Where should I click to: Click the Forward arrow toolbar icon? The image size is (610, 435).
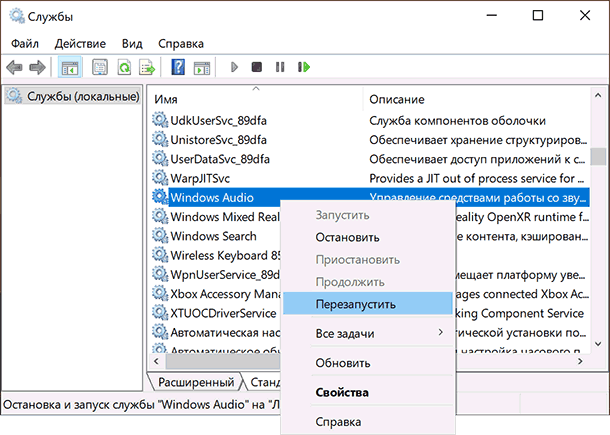coord(37,67)
